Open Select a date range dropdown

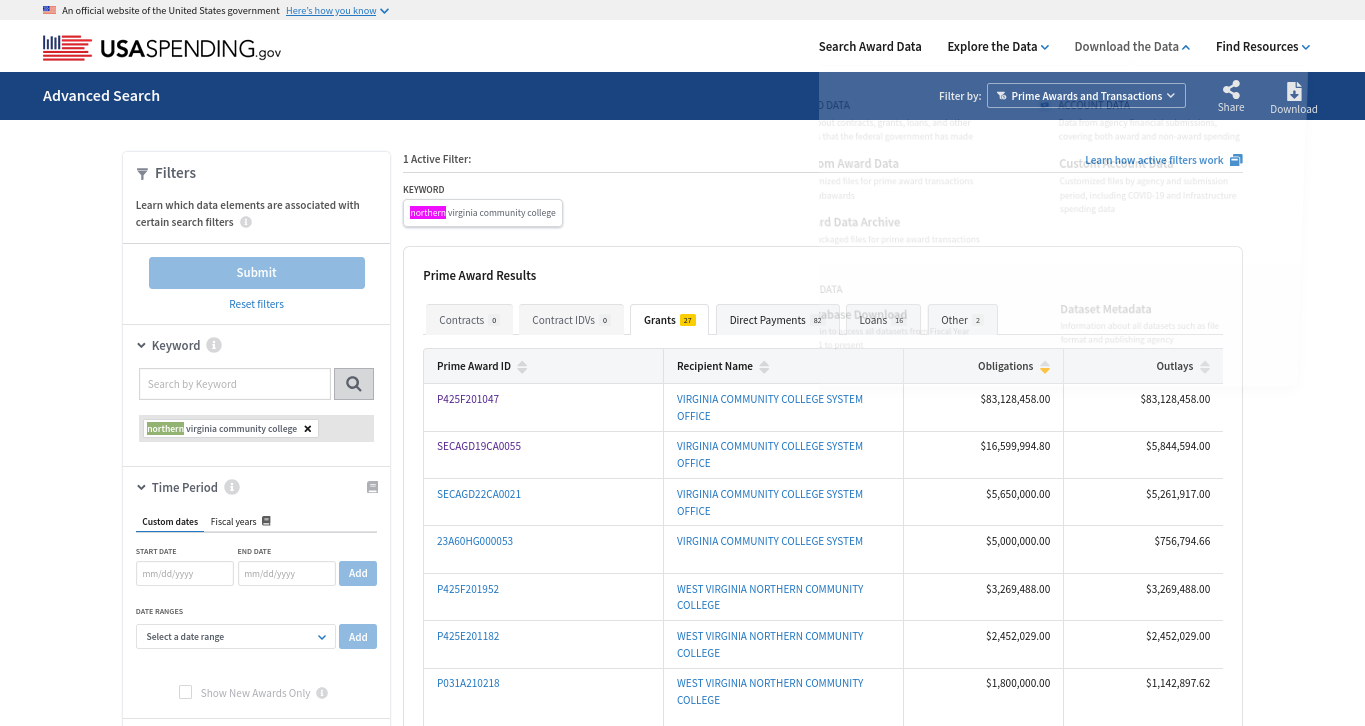(236, 637)
